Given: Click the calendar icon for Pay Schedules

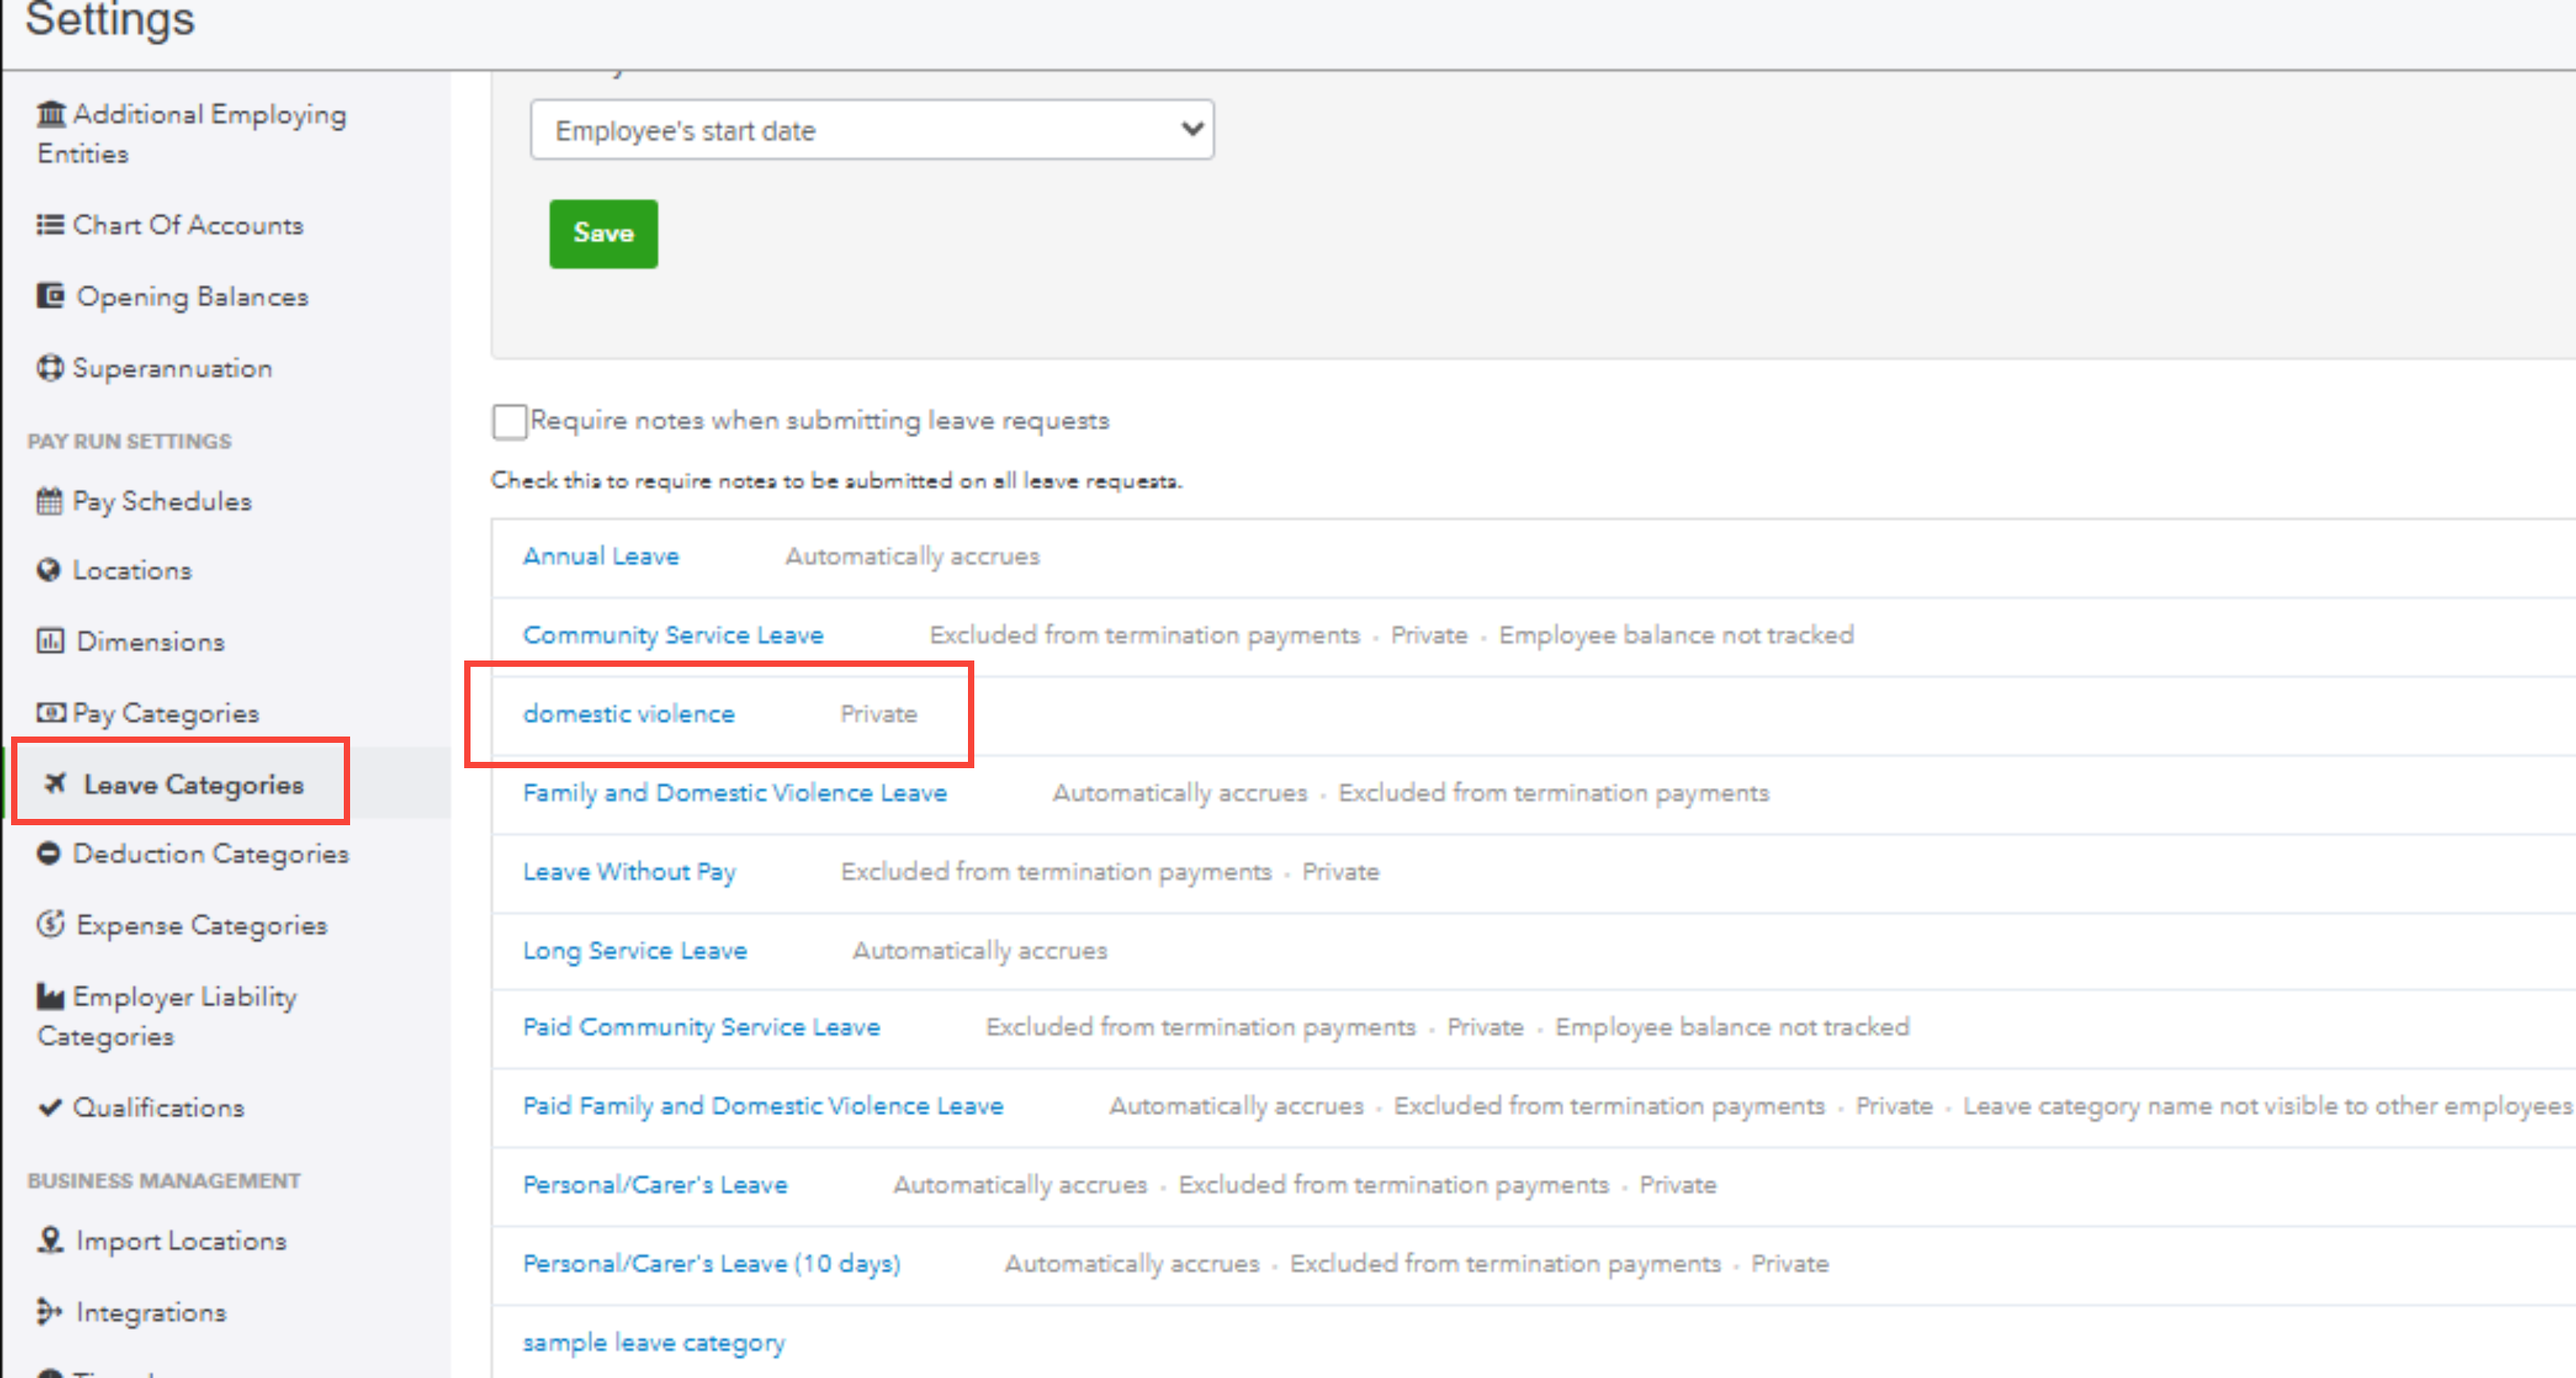Looking at the screenshot, I should [x=50, y=501].
